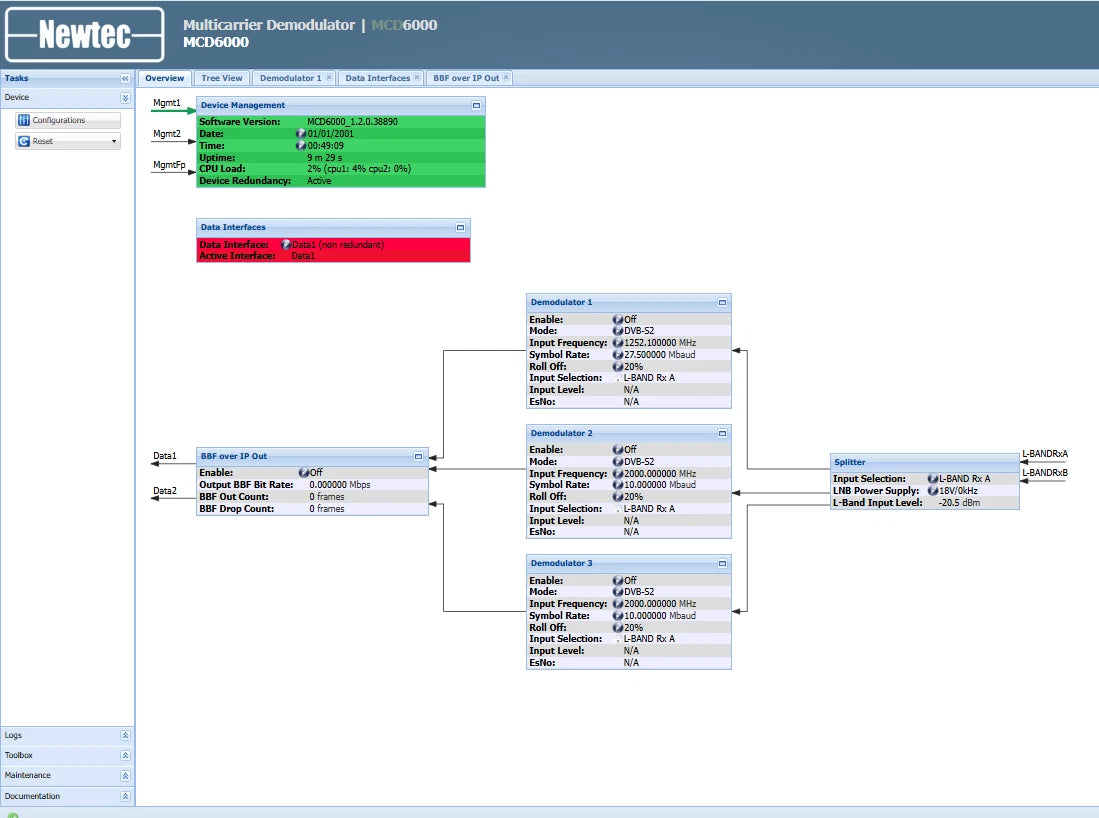Expand the Documentation section
The image size is (1099, 818).
(x=125, y=796)
